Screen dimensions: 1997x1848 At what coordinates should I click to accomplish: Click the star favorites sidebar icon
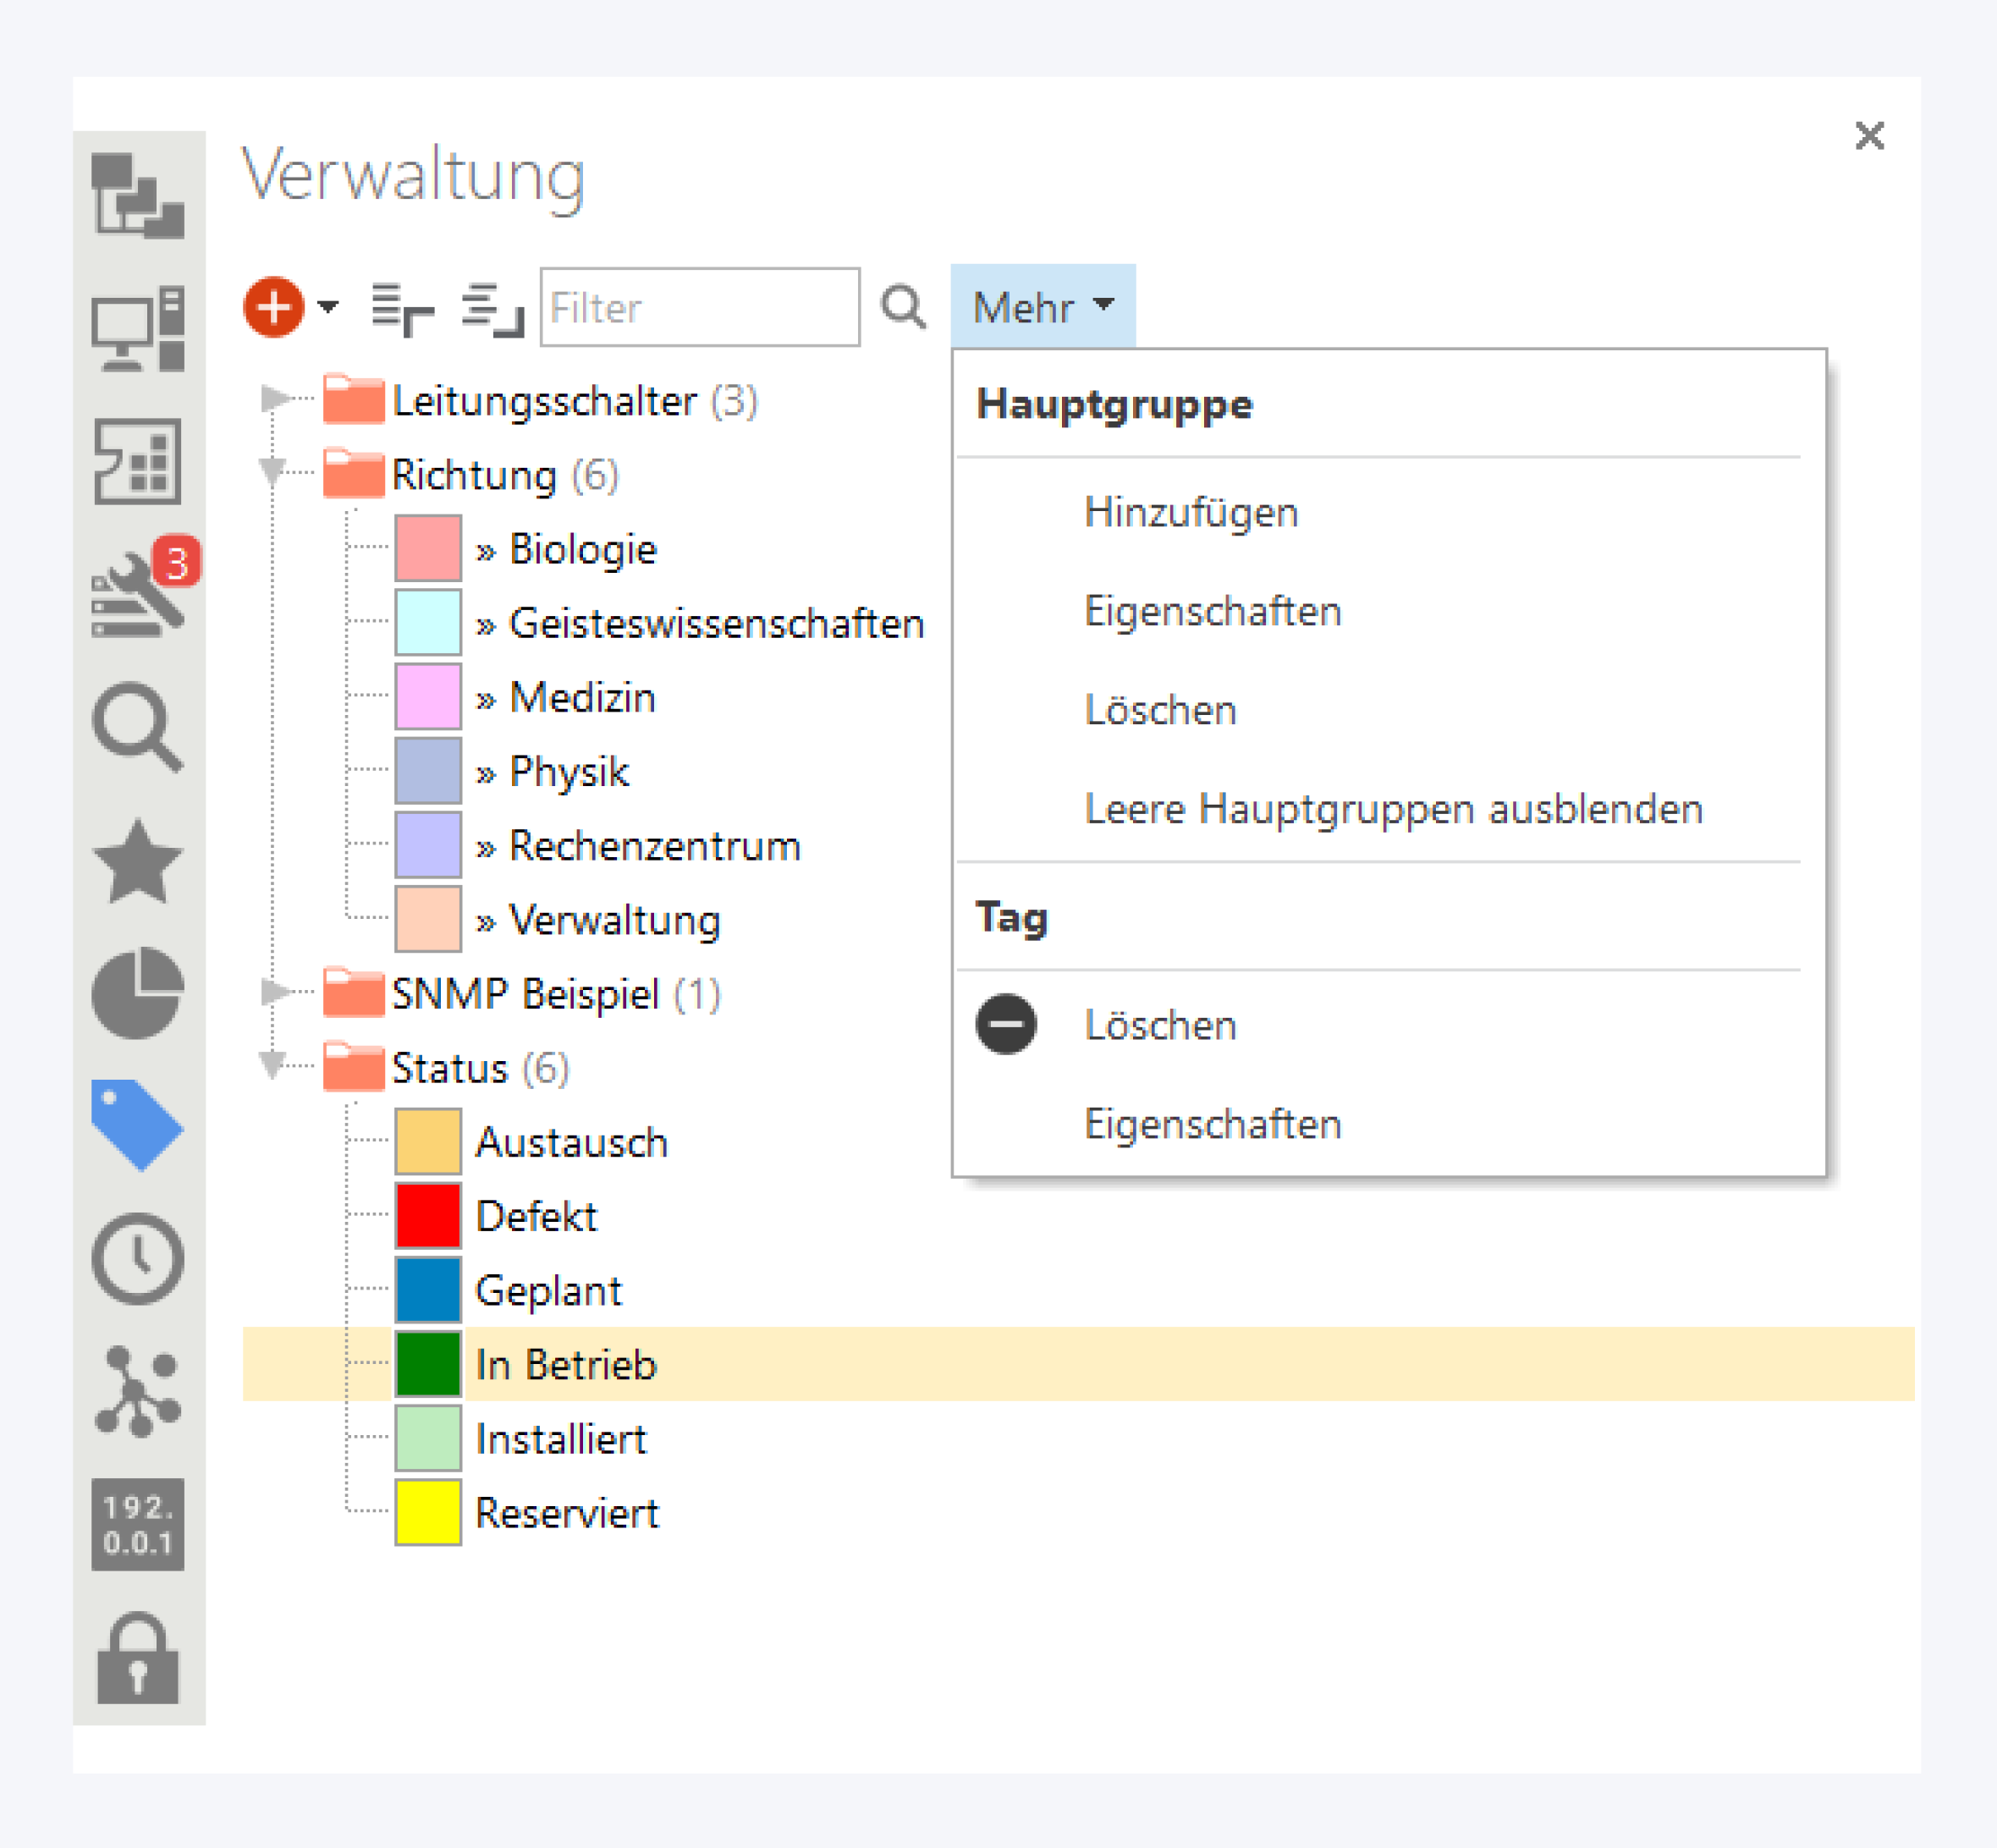[137, 861]
